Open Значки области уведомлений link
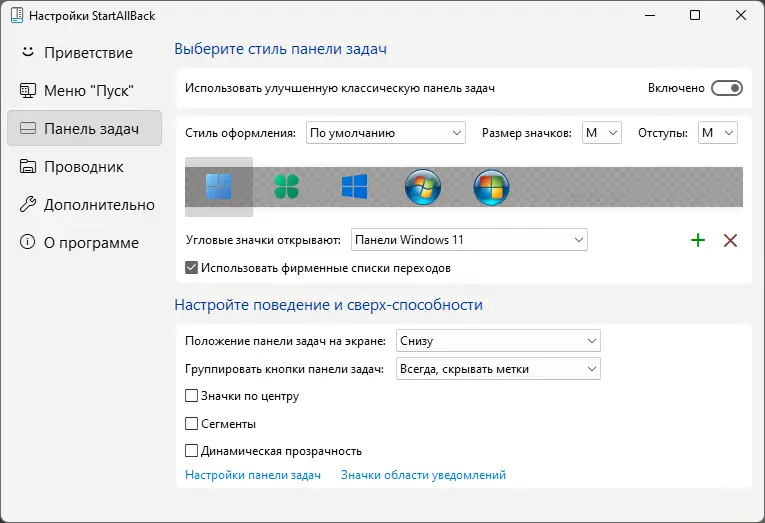The height and width of the screenshot is (523, 765). pos(423,475)
